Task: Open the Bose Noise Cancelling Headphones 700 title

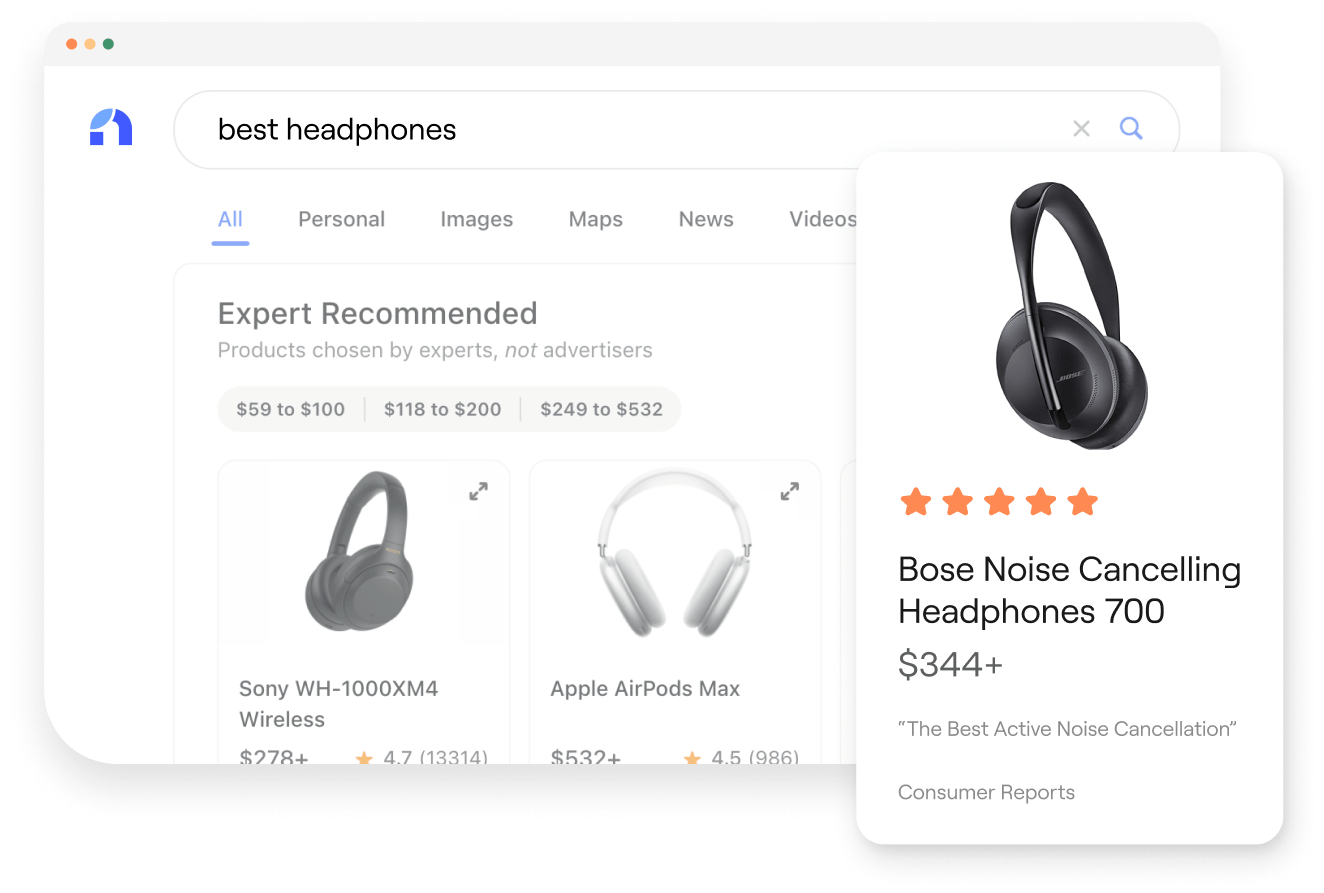Action: (1069, 590)
